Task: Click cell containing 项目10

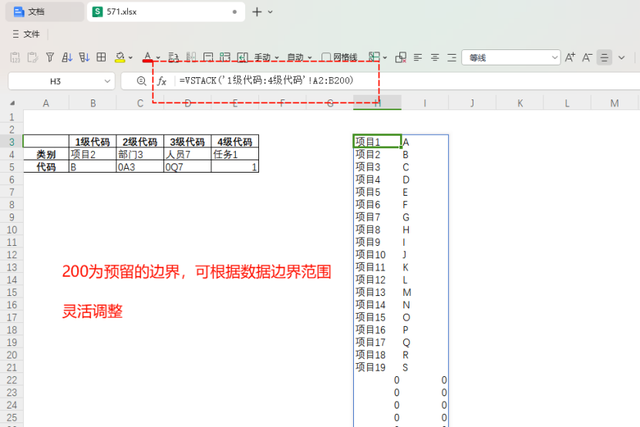Action: (x=377, y=255)
